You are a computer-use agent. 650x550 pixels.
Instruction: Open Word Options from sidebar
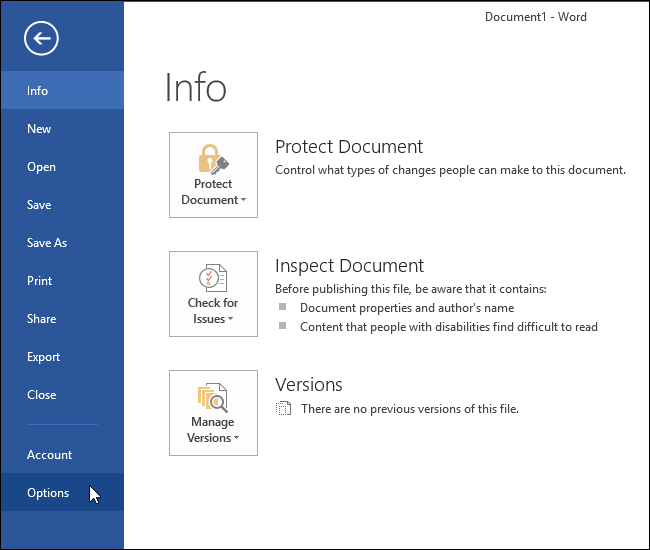pos(48,493)
